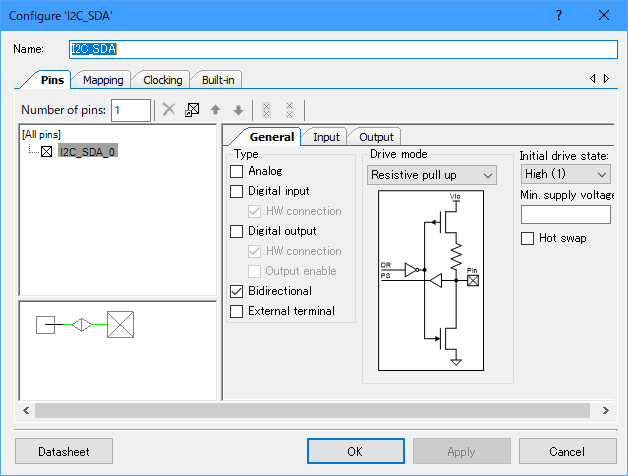Screen dimensions: 628x476
Task: Click the Min. supply voltage field
Action: [565, 214]
